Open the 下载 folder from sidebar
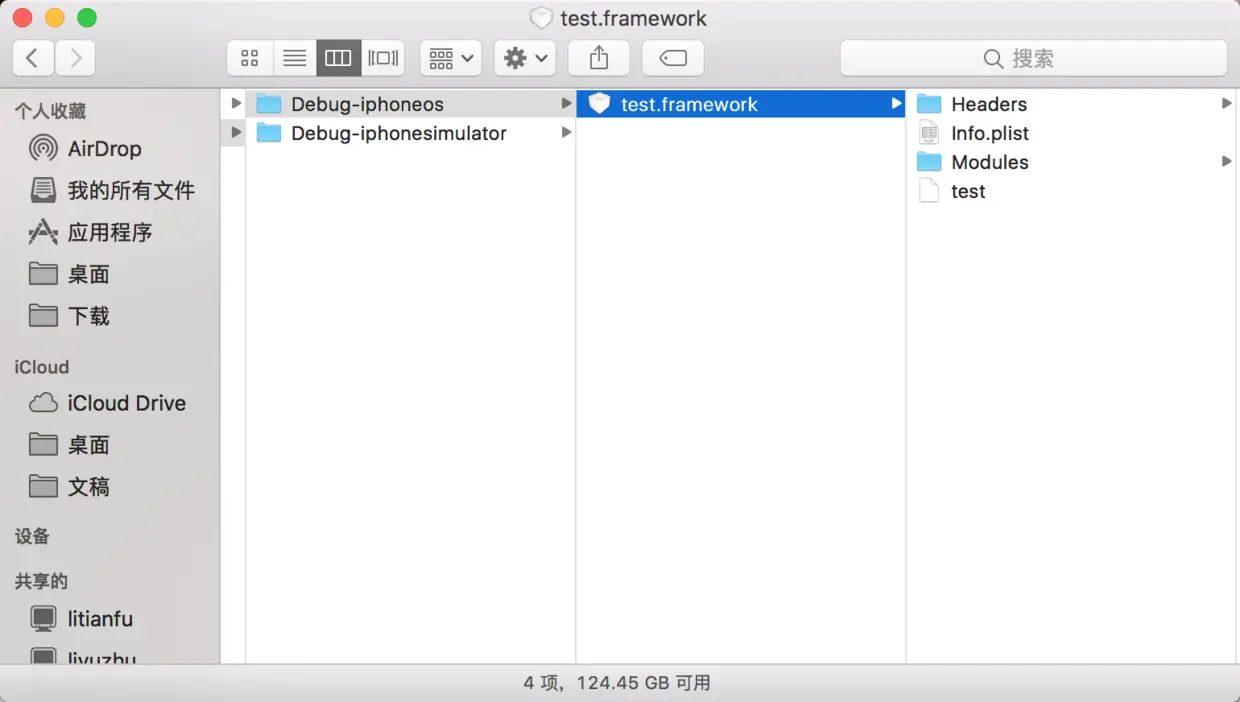Viewport: 1240px width, 702px height. pos(85,316)
